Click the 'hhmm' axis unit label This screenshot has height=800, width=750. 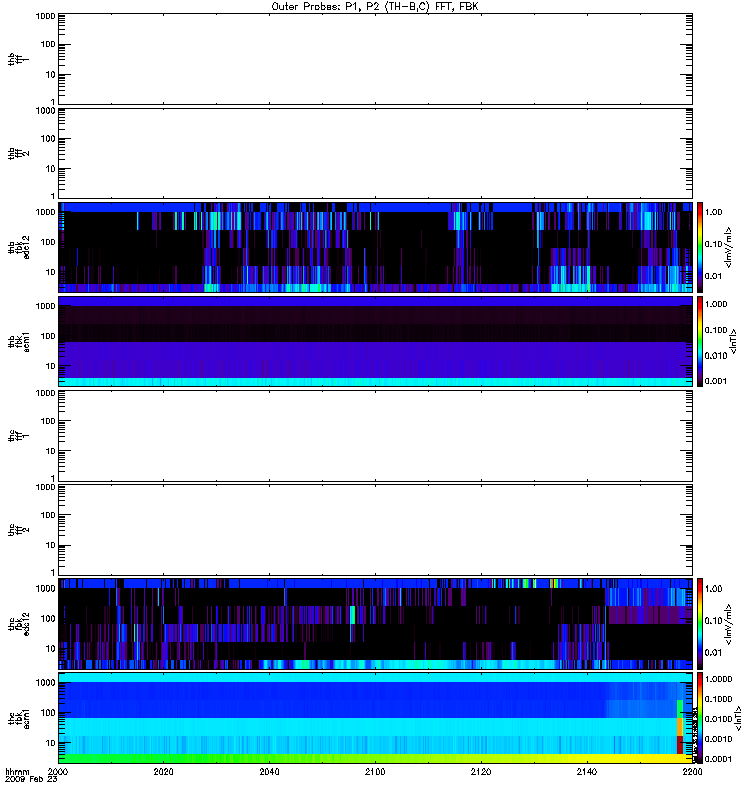pyautogui.click(x=17, y=771)
